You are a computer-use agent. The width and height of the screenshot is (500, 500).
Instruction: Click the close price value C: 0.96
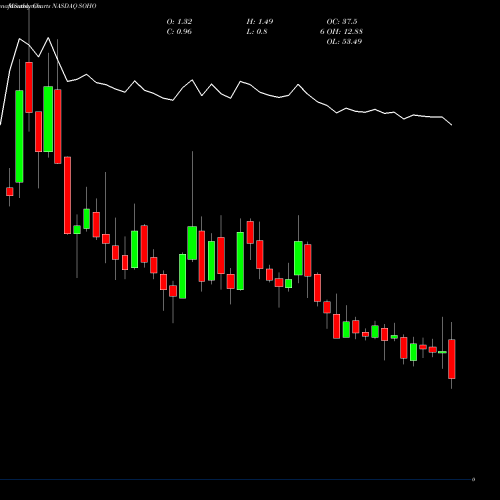(179, 32)
